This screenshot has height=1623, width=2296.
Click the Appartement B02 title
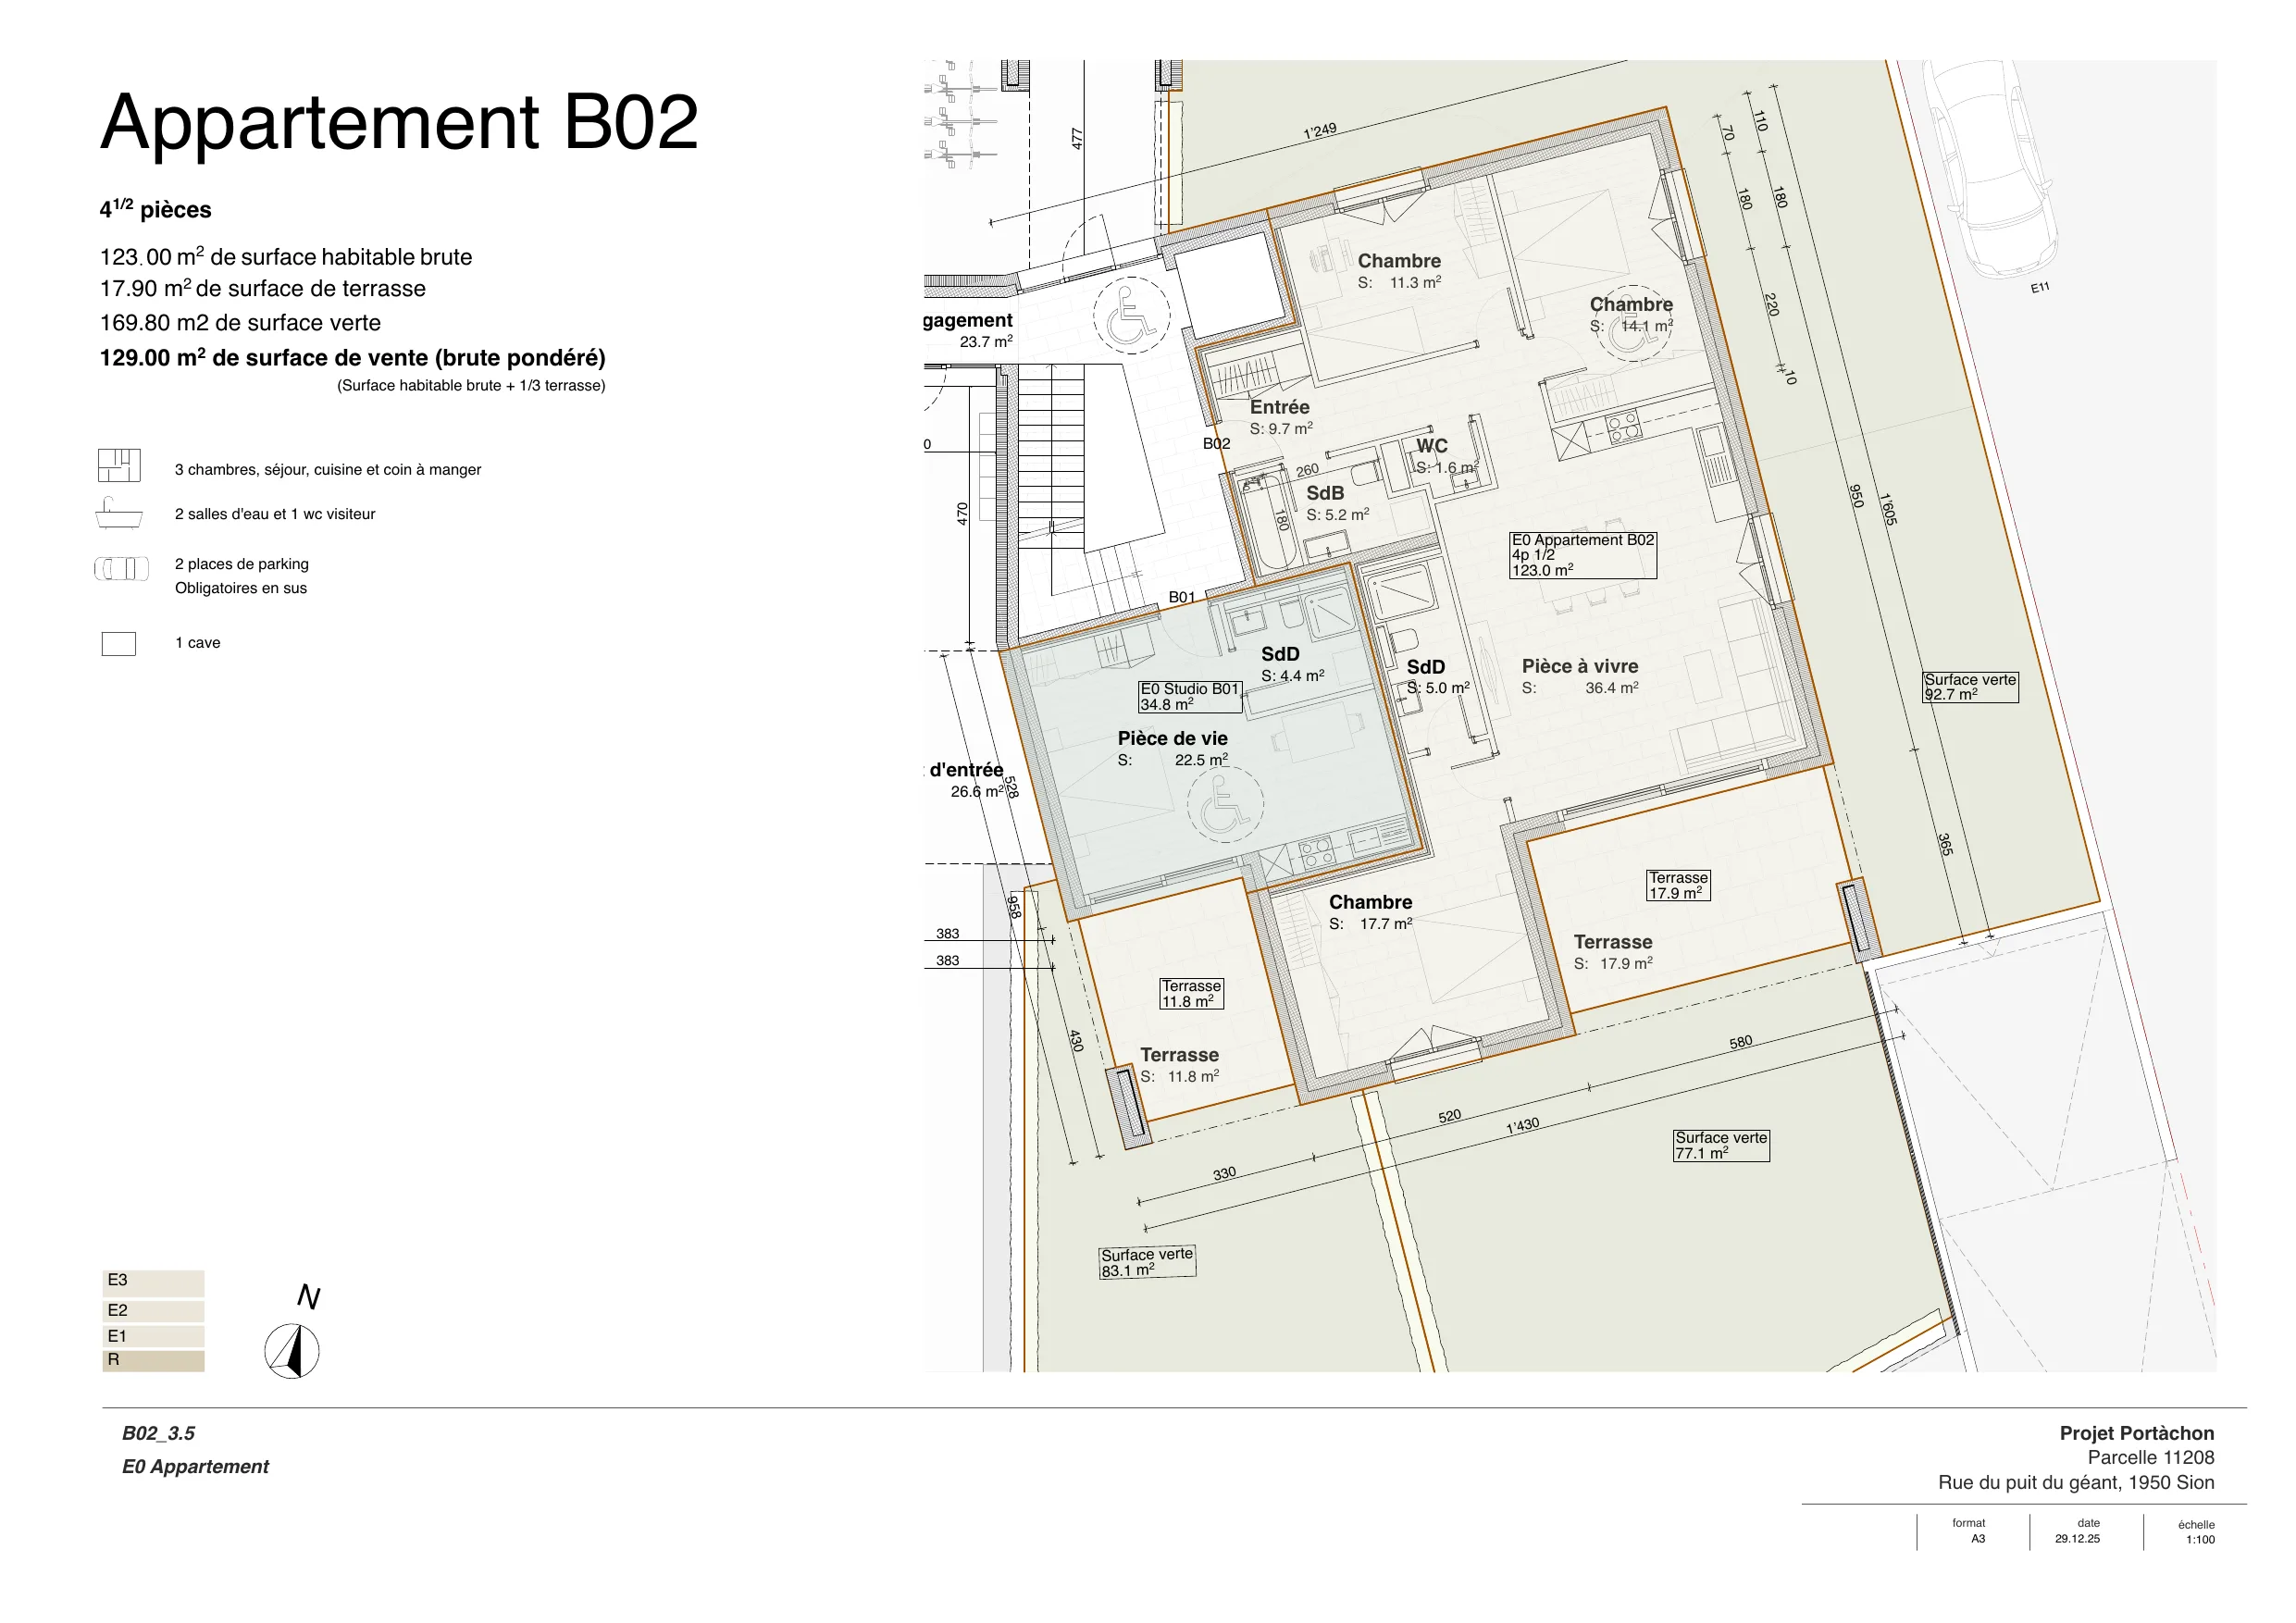tap(399, 122)
